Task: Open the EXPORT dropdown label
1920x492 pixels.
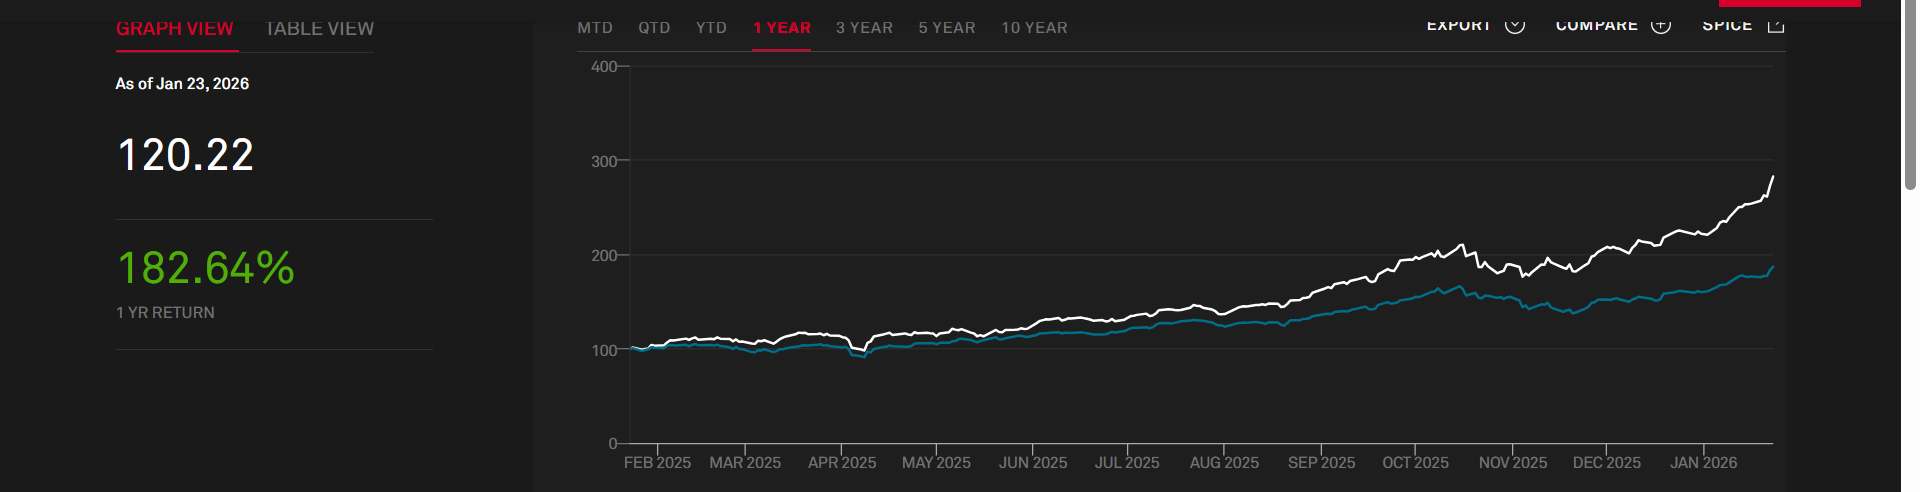Action: pos(1458,25)
